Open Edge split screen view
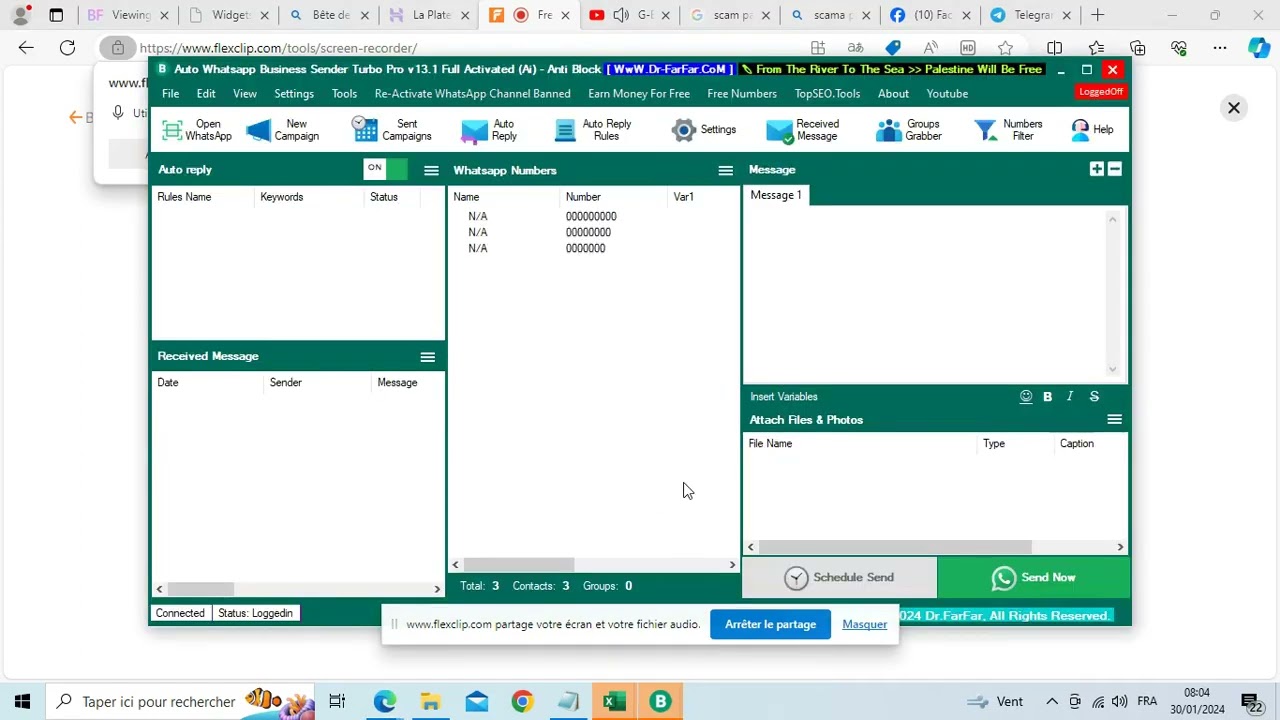The width and height of the screenshot is (1280, 720). tap(1055, 48)
